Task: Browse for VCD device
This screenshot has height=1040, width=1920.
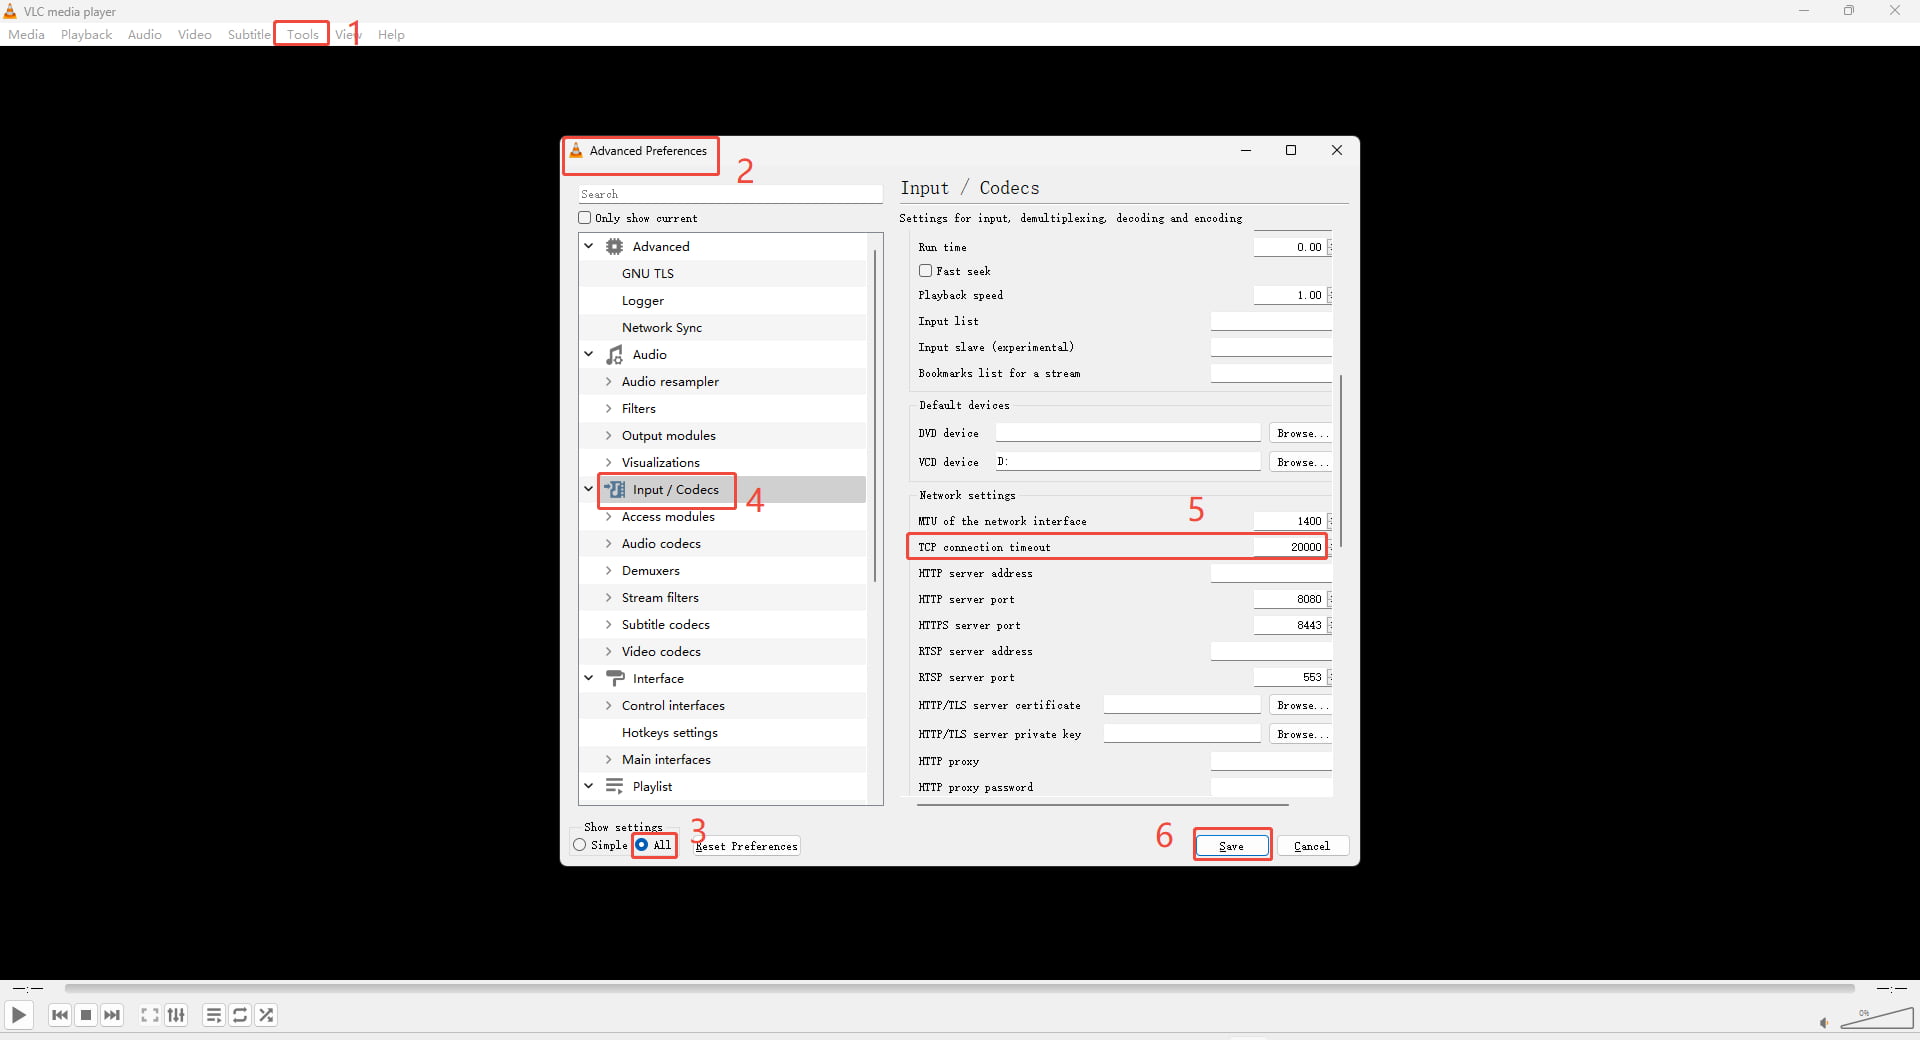Action: point(1302,462)
